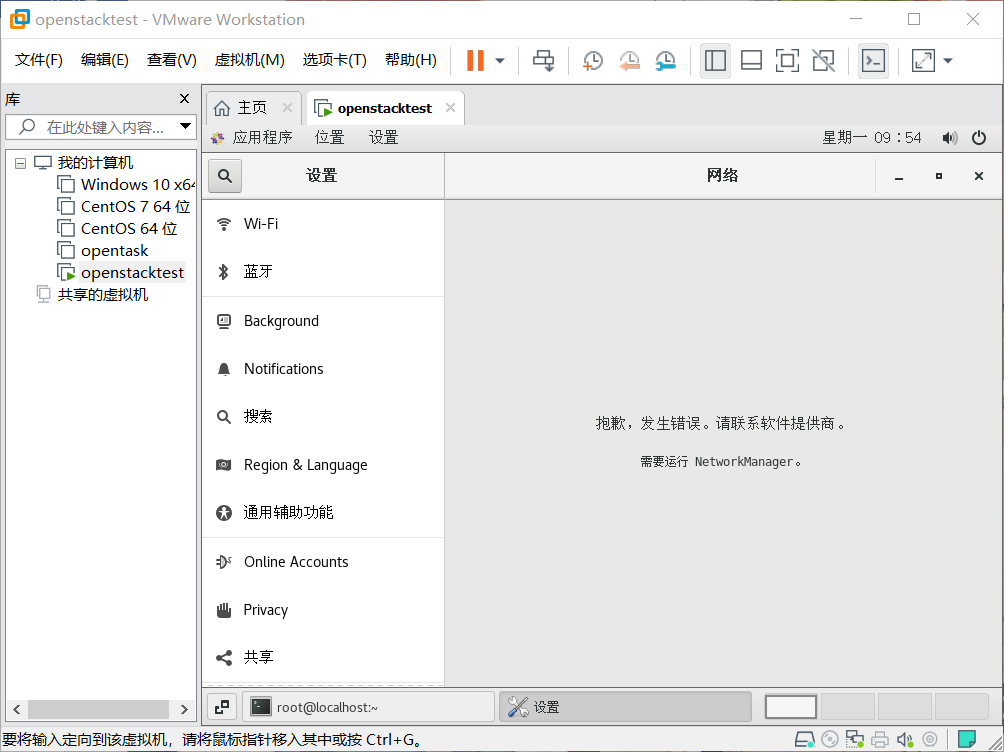Send Ctrl+Alt+Del to the guest

click(543, 60)
